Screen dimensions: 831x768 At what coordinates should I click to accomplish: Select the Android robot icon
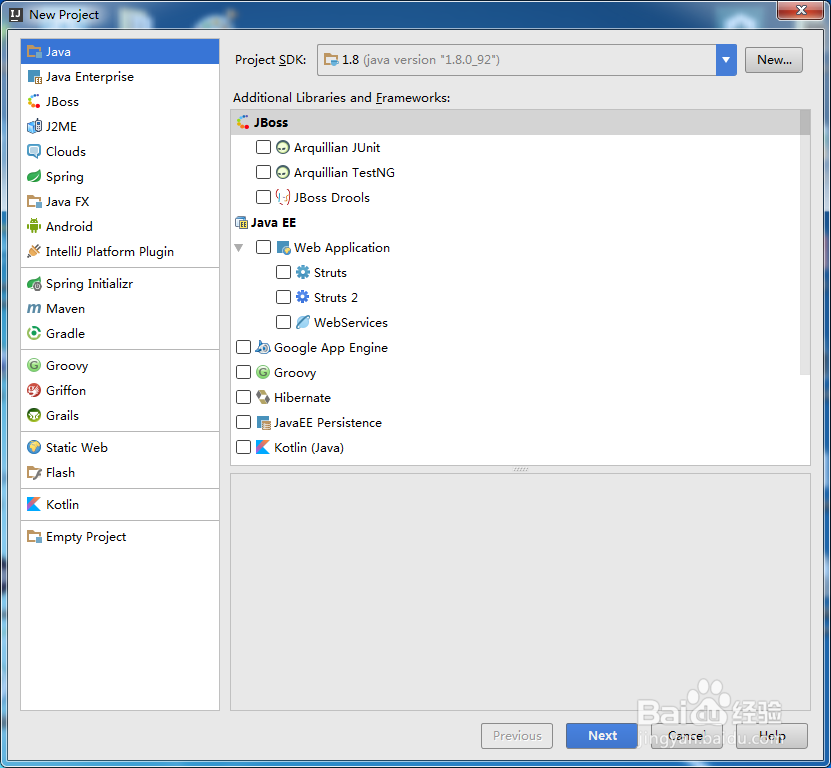[34, 226]
